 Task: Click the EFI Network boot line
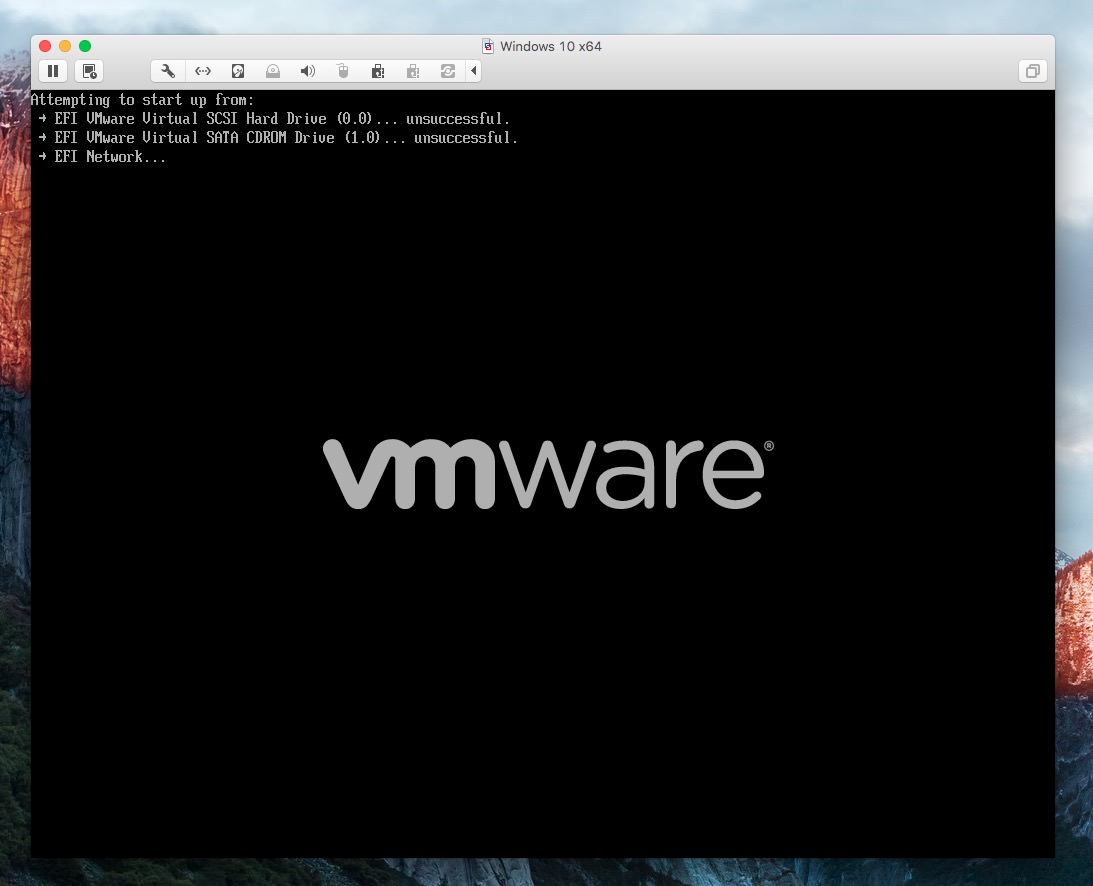click(110, 157)
